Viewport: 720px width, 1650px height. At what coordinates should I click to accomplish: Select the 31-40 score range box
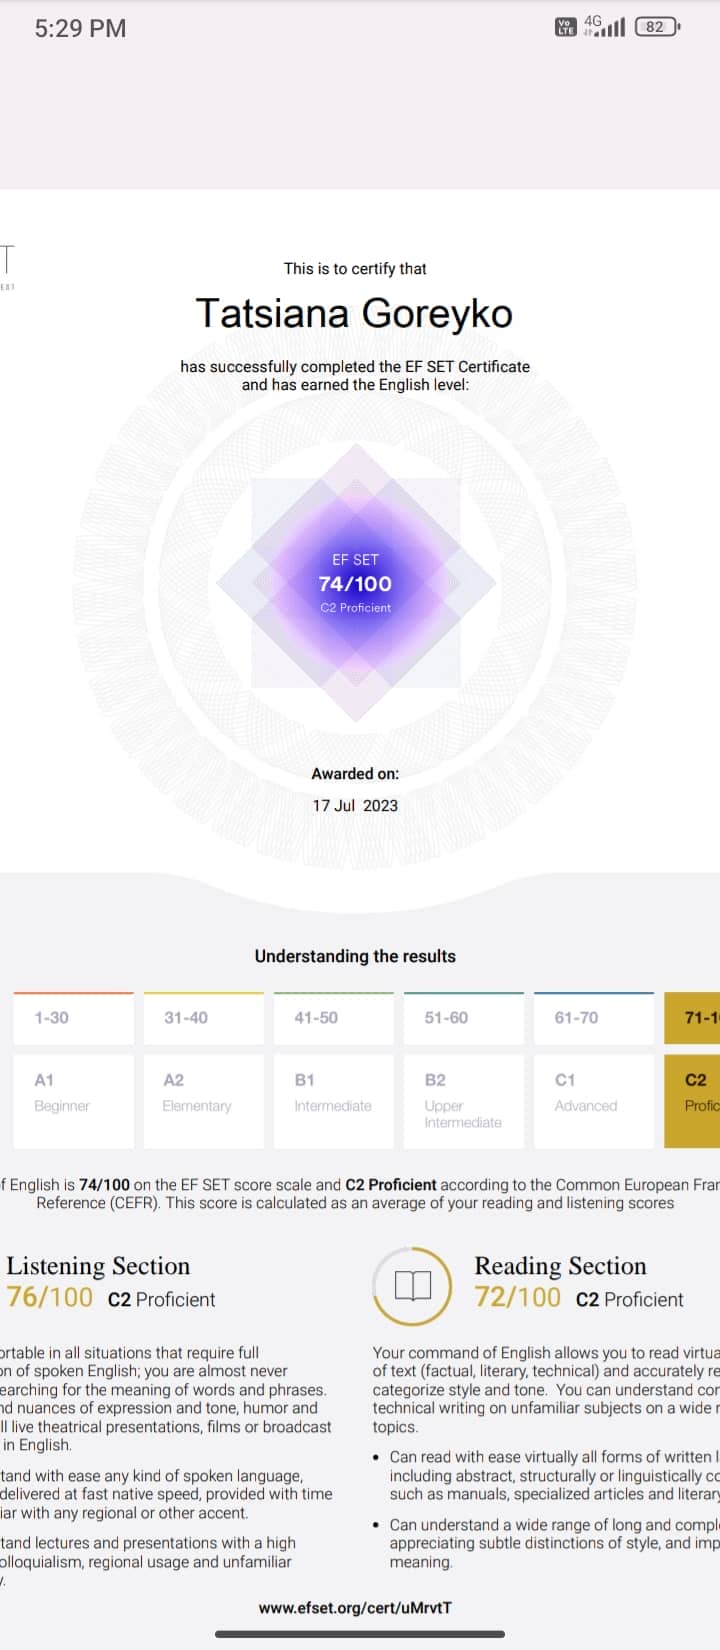pos(203,1018)
